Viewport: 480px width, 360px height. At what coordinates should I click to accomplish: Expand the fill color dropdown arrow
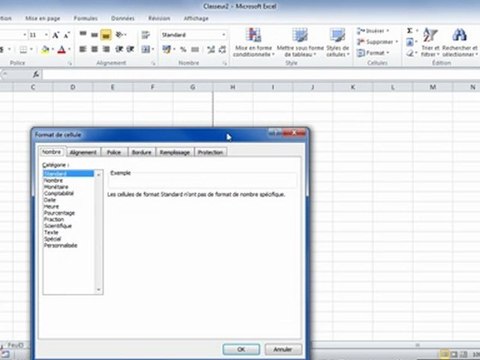coord(53,50)
